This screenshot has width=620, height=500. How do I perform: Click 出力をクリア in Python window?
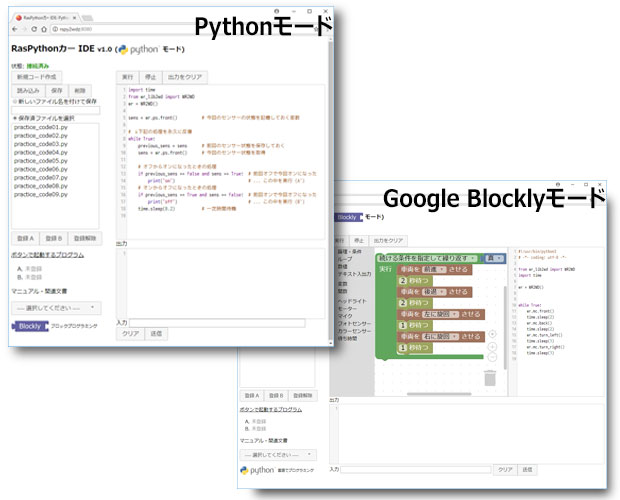[x=185, y=77]
